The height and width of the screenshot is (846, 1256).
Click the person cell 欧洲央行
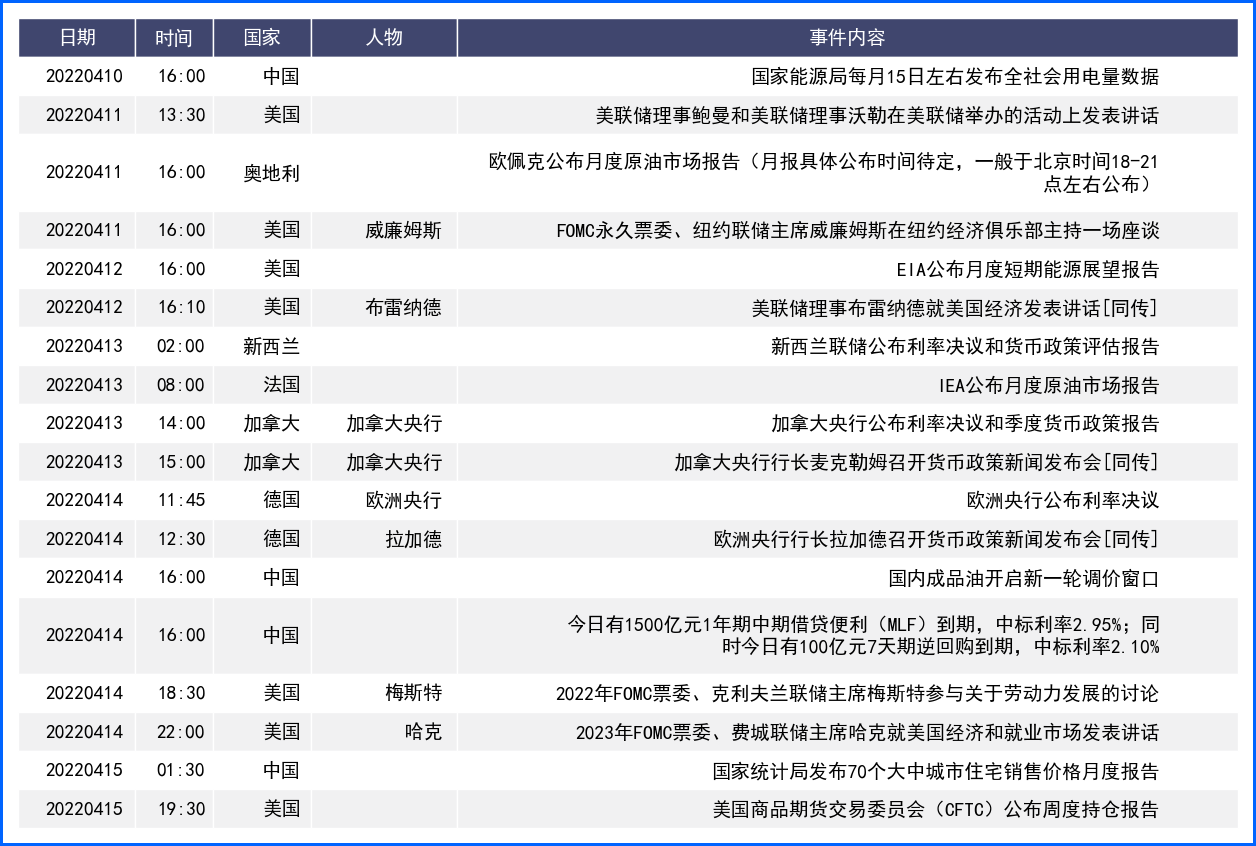click(404, 500)
